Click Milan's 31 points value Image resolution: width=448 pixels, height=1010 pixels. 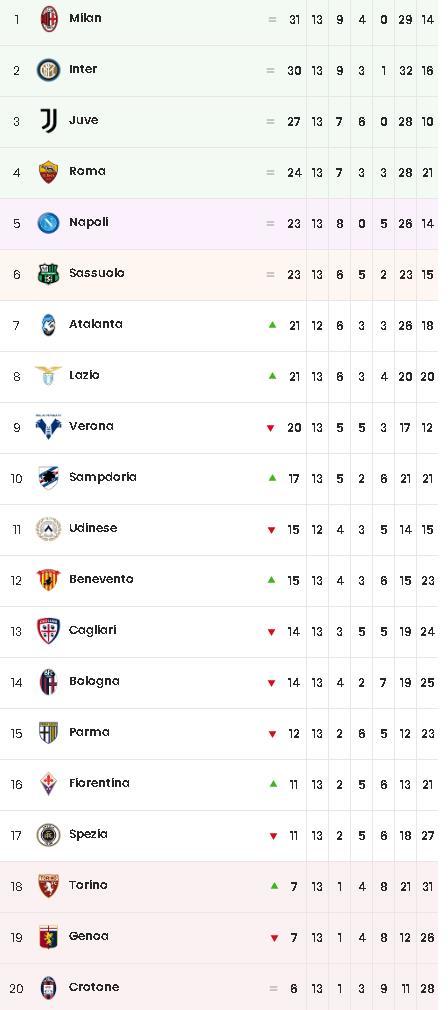294,20
